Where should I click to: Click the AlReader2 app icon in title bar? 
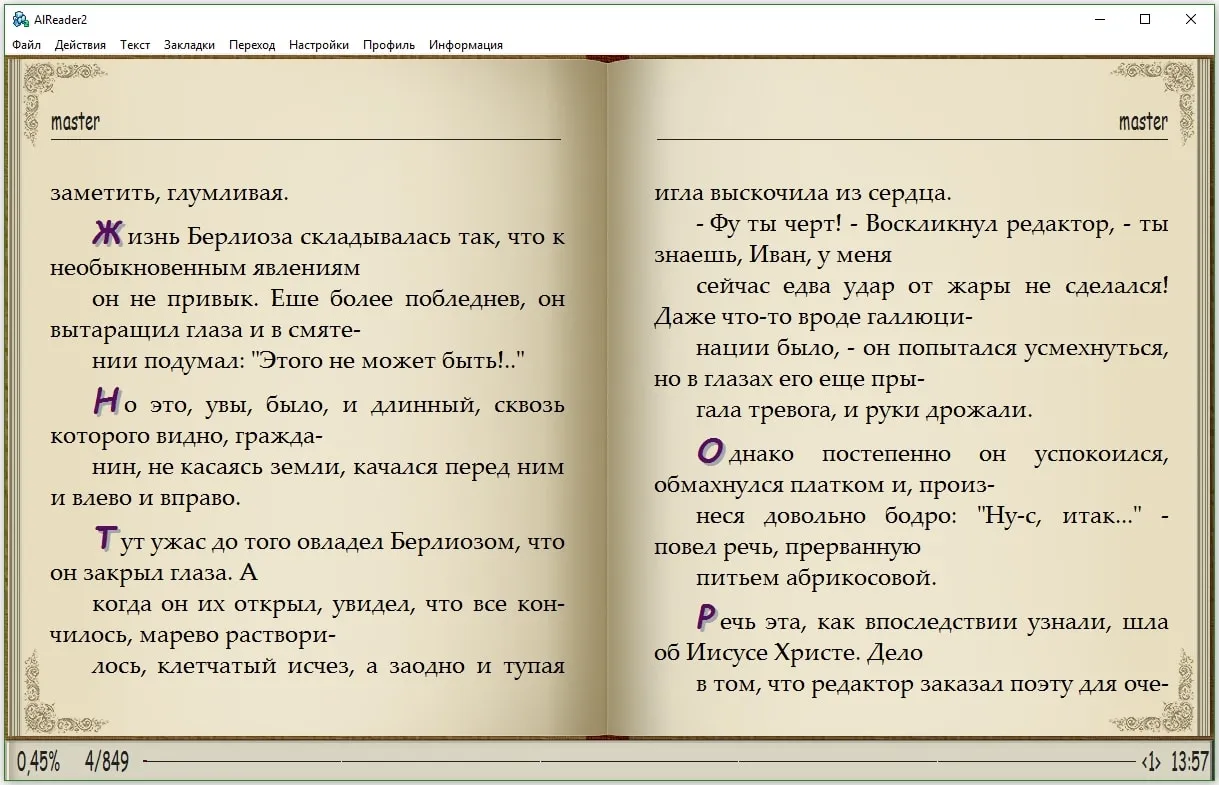[19, 18]
